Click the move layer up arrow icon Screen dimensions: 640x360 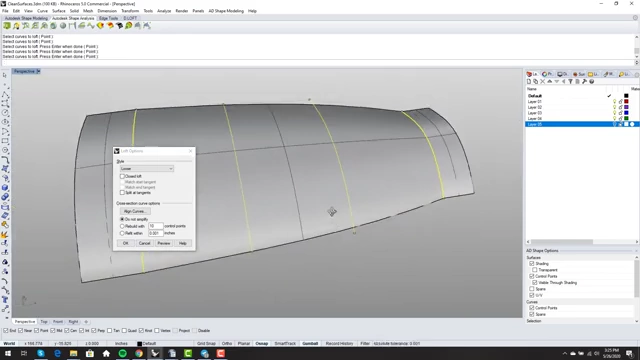(549, 82)
